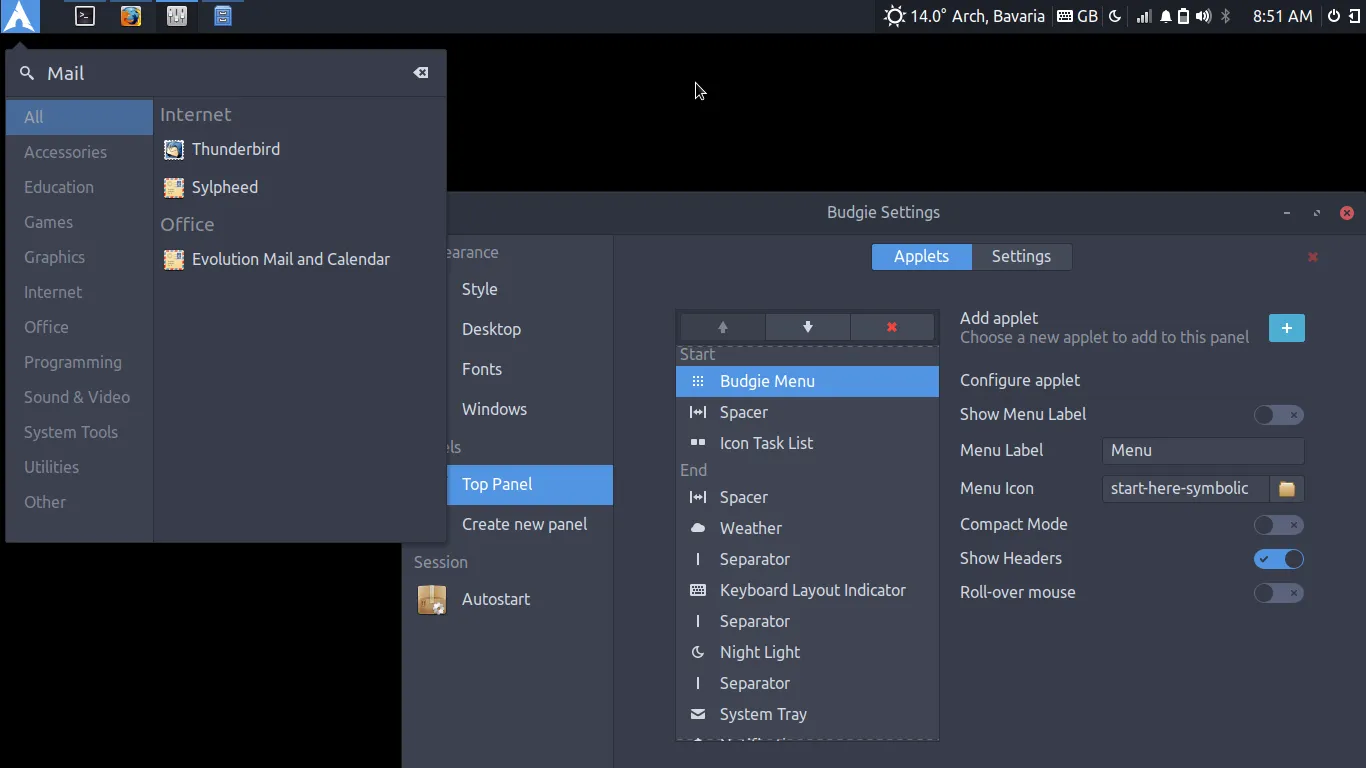Image resolution: width=1366 pixels, height=768 pixels.
Task: Browse for menu icon with folder button
Action: coord(1287,489)
